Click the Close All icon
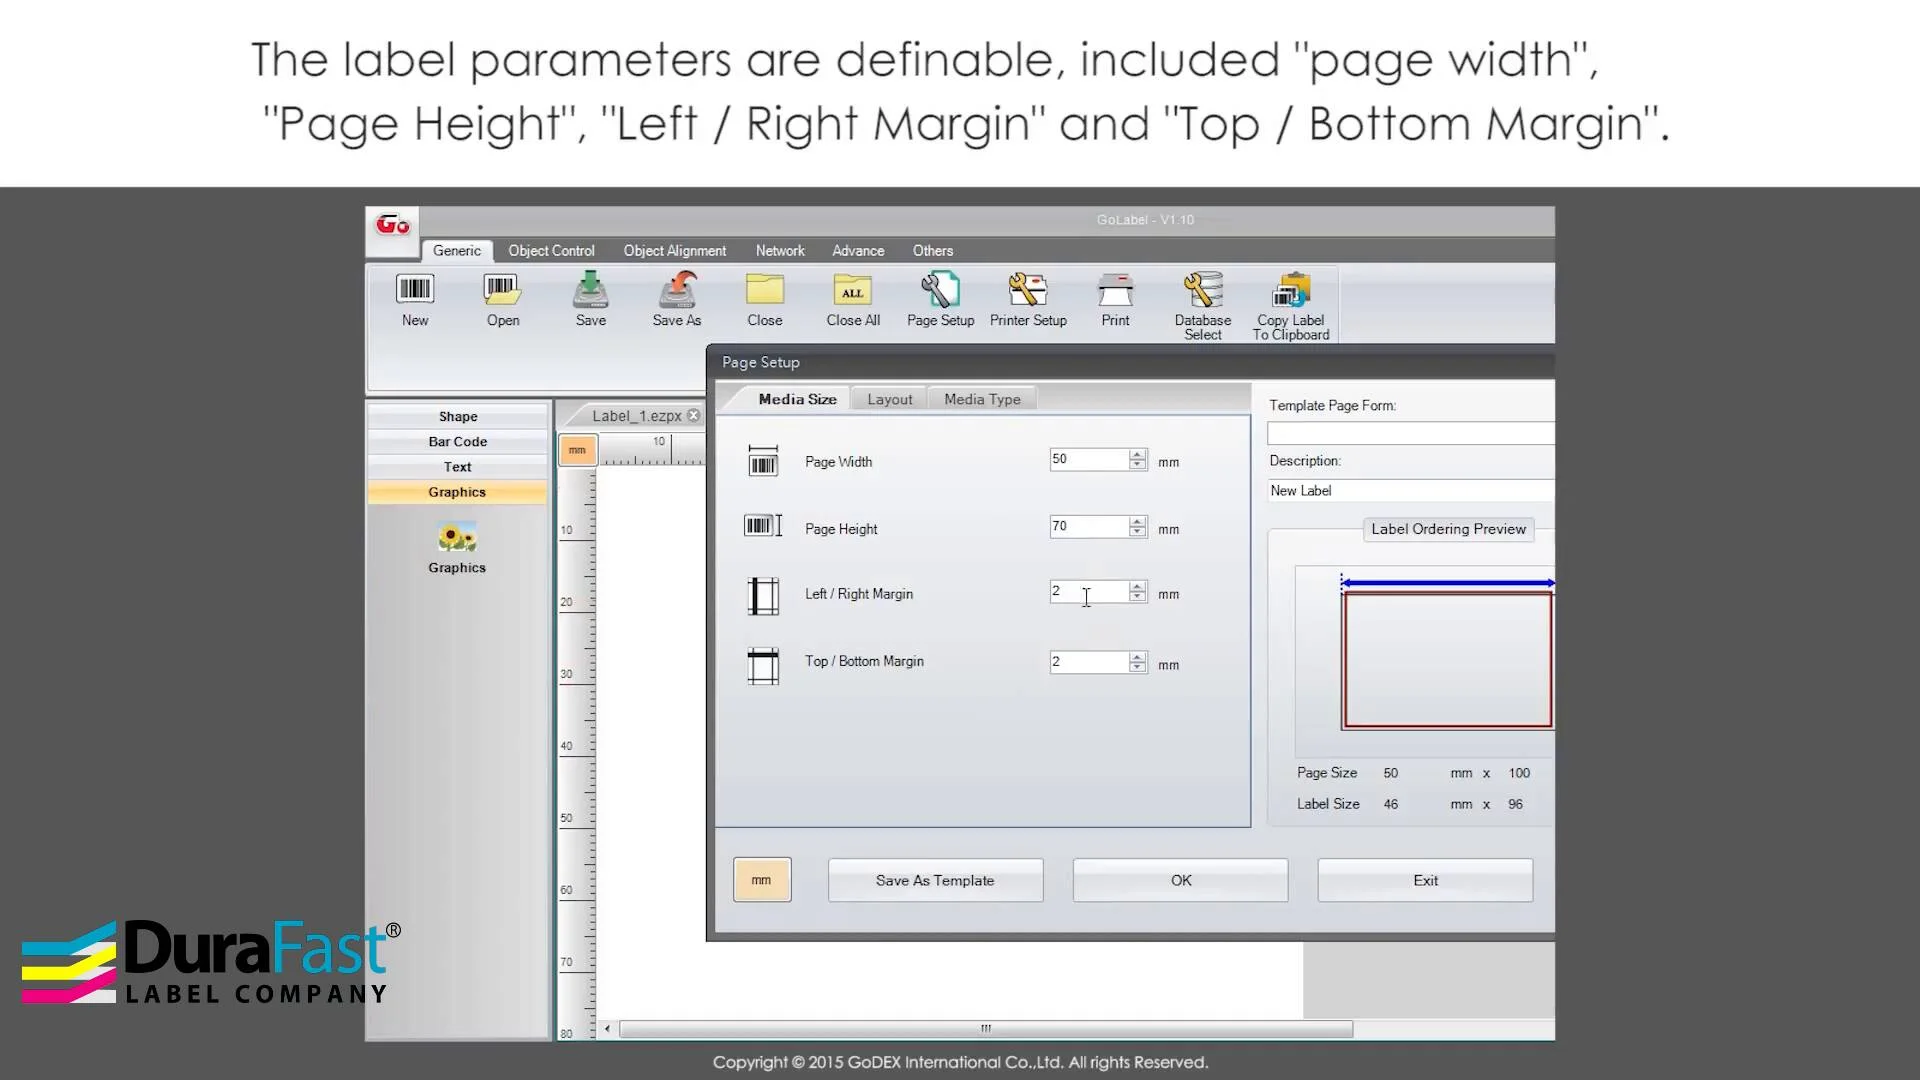 (x=852, y=291)
